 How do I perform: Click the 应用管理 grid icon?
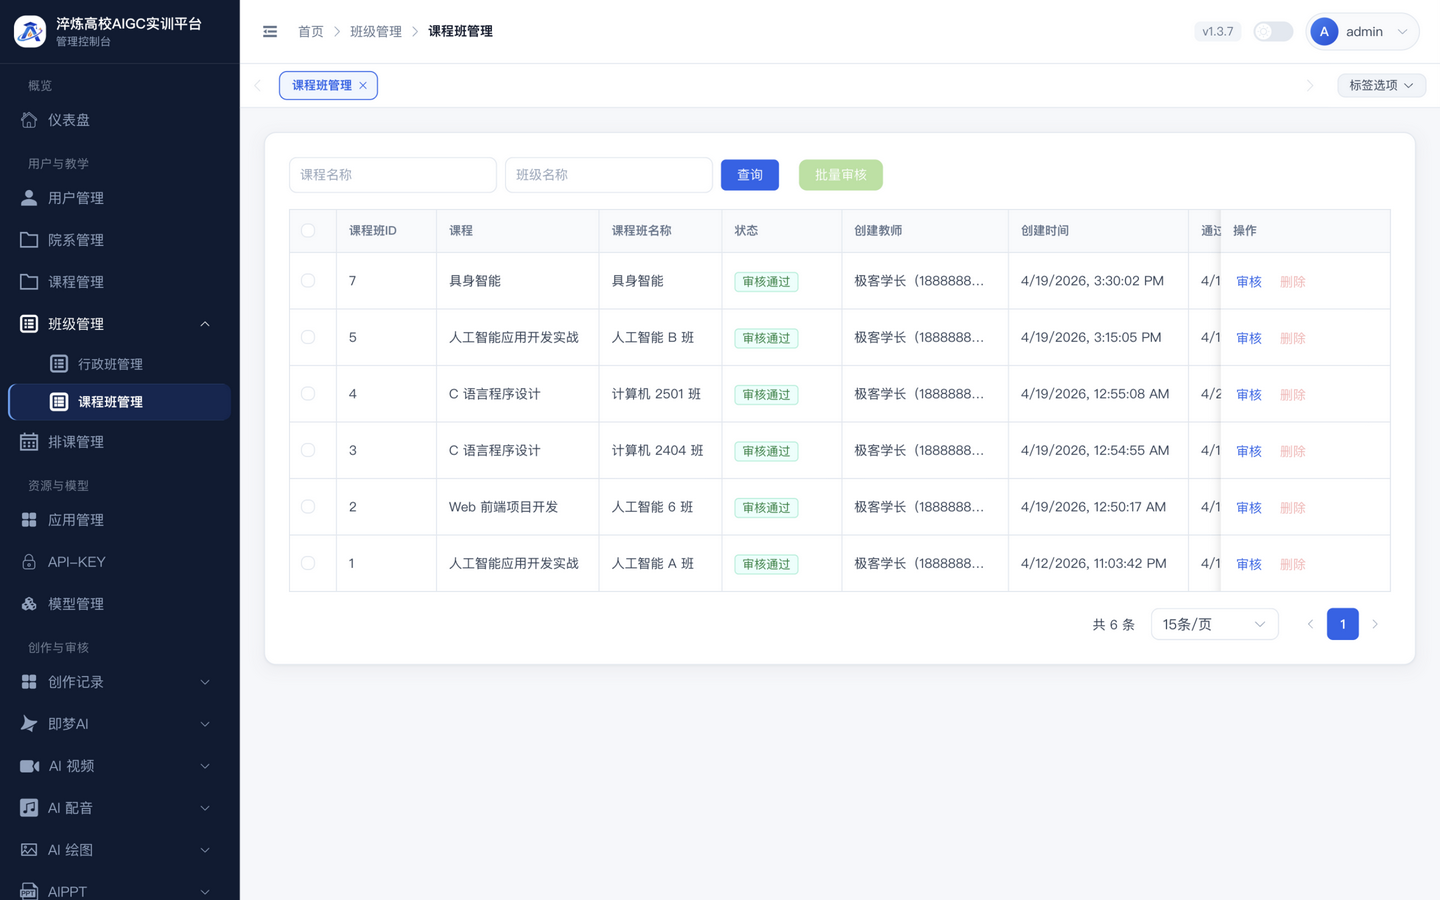pyautogui.click(x=29, y=520)
